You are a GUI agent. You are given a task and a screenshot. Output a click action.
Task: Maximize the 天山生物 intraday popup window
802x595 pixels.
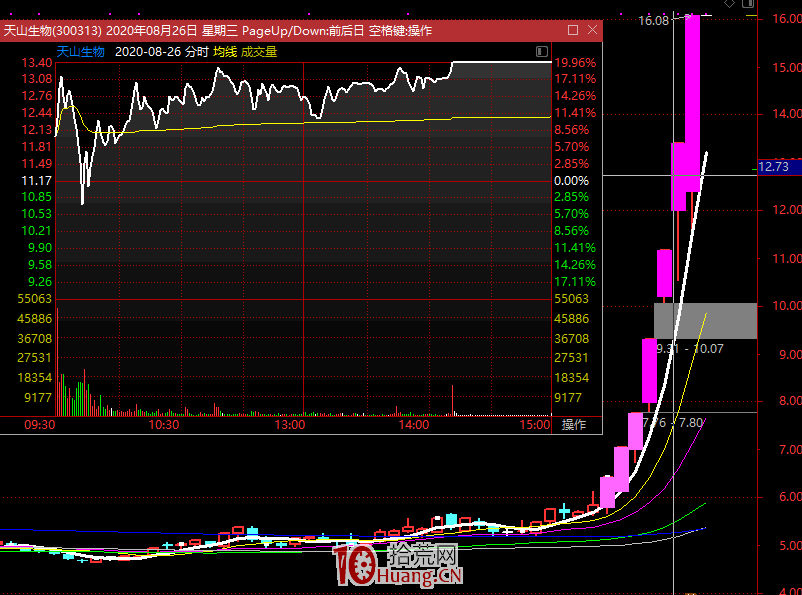(573, 30)
